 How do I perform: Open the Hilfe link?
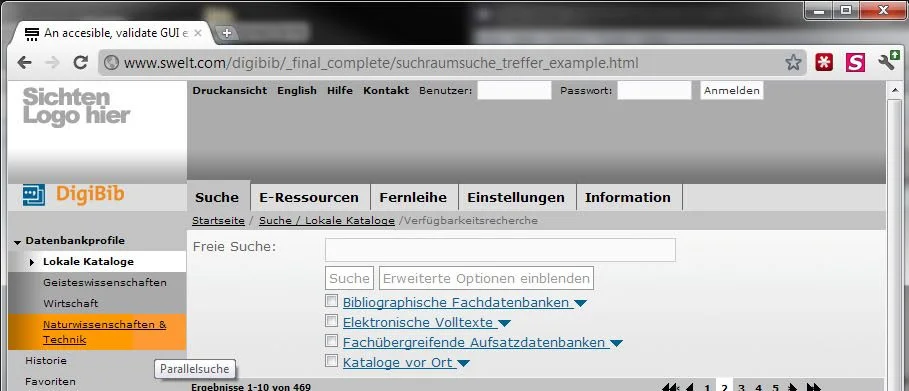point(340,90)
